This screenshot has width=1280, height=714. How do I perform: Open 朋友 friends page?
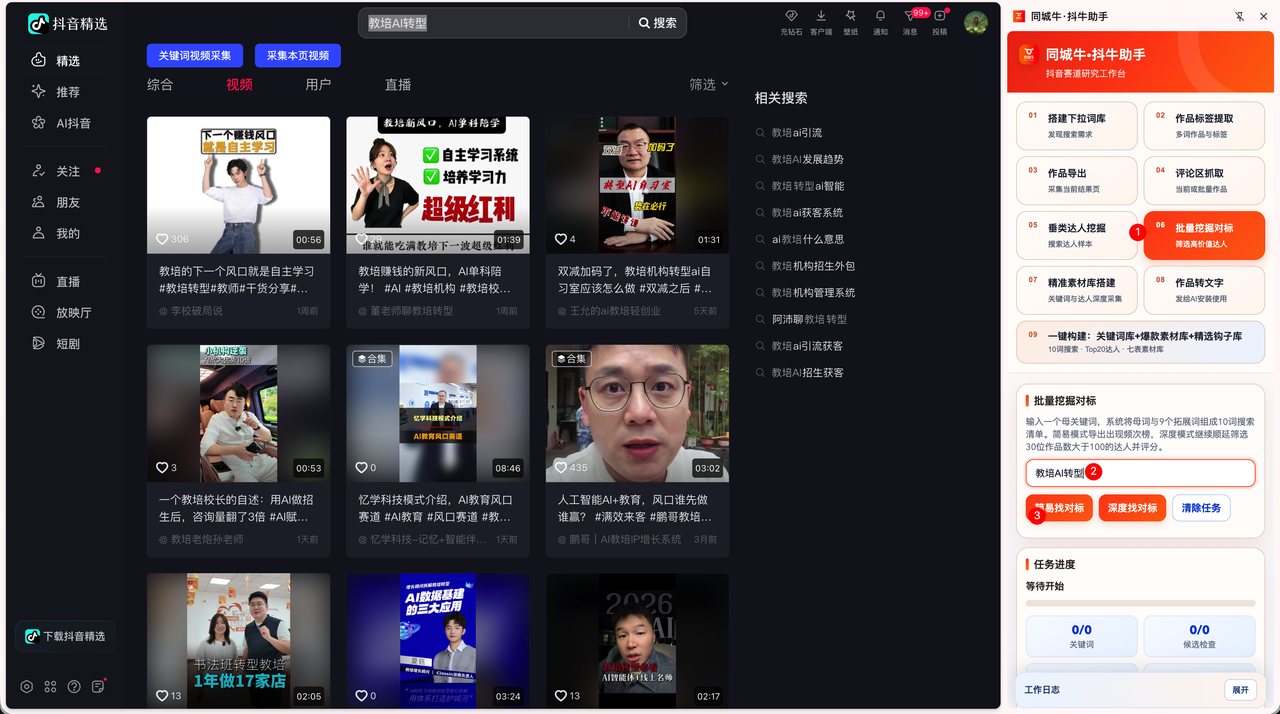tap(68, 202)
